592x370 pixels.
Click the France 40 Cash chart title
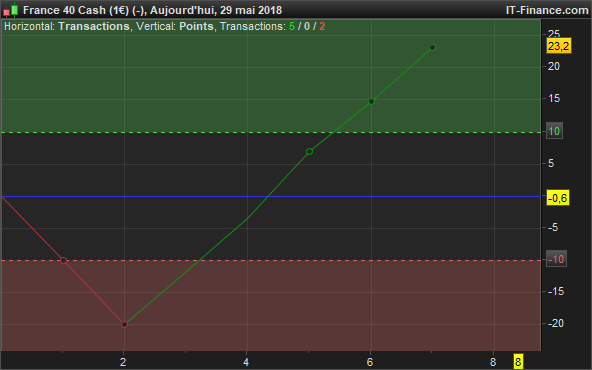click(152, 10)
